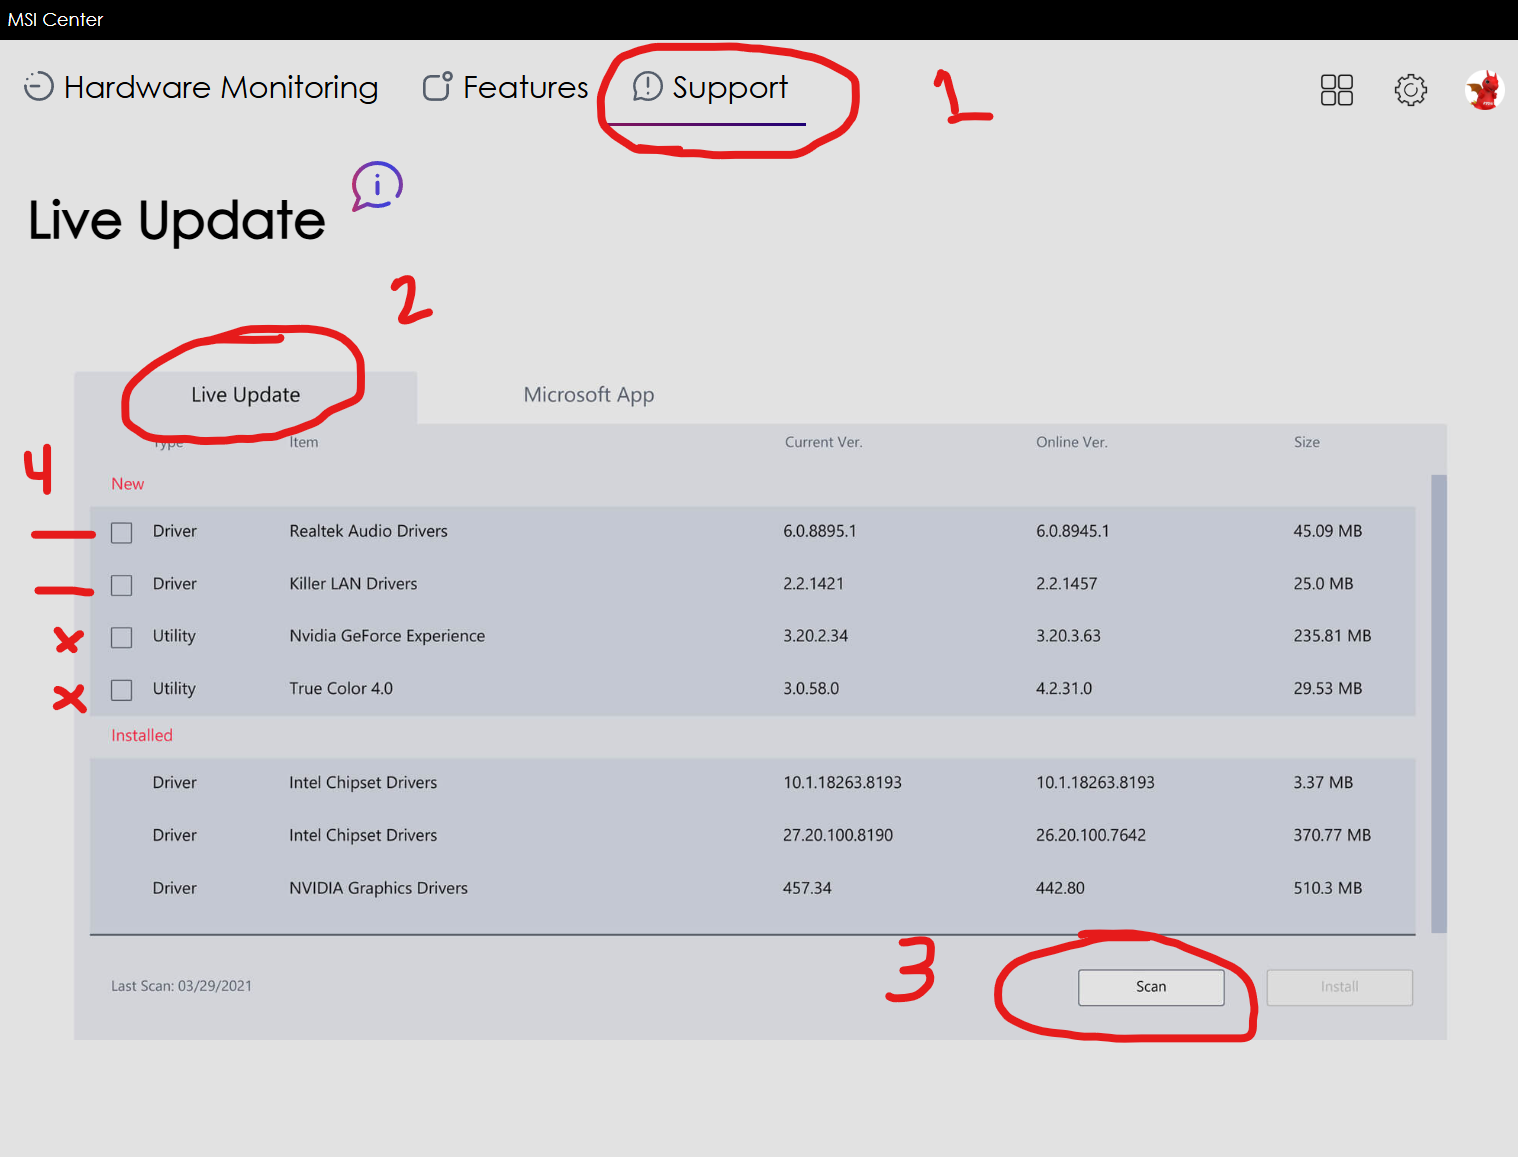The width and height of the screenshot is (1518, 1157).
Task: Select the Live Update tab
Action: click(245, 395)
